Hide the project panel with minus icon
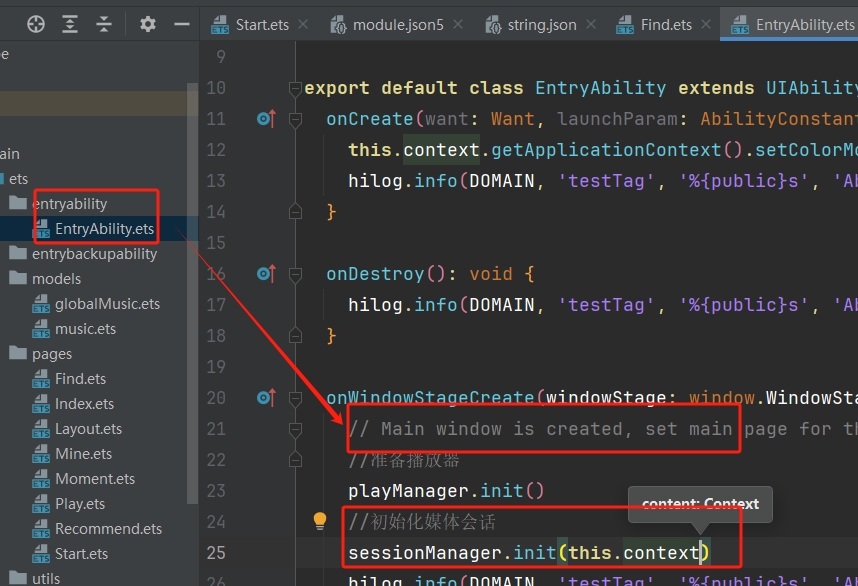858x586 pixels. [181, 24]
